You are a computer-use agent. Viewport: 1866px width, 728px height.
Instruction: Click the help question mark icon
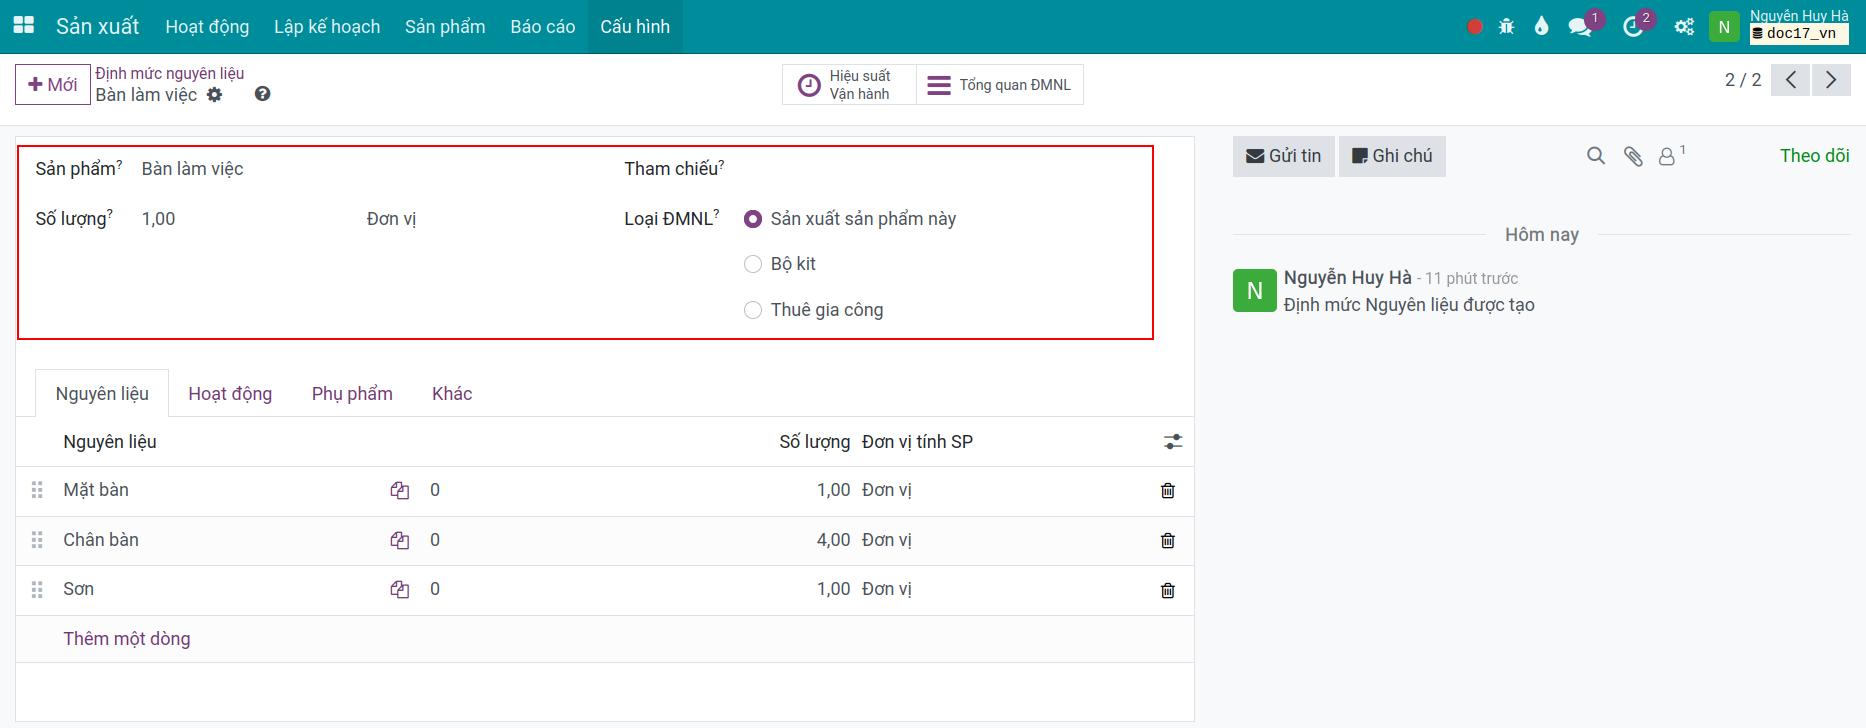point(262,94)
